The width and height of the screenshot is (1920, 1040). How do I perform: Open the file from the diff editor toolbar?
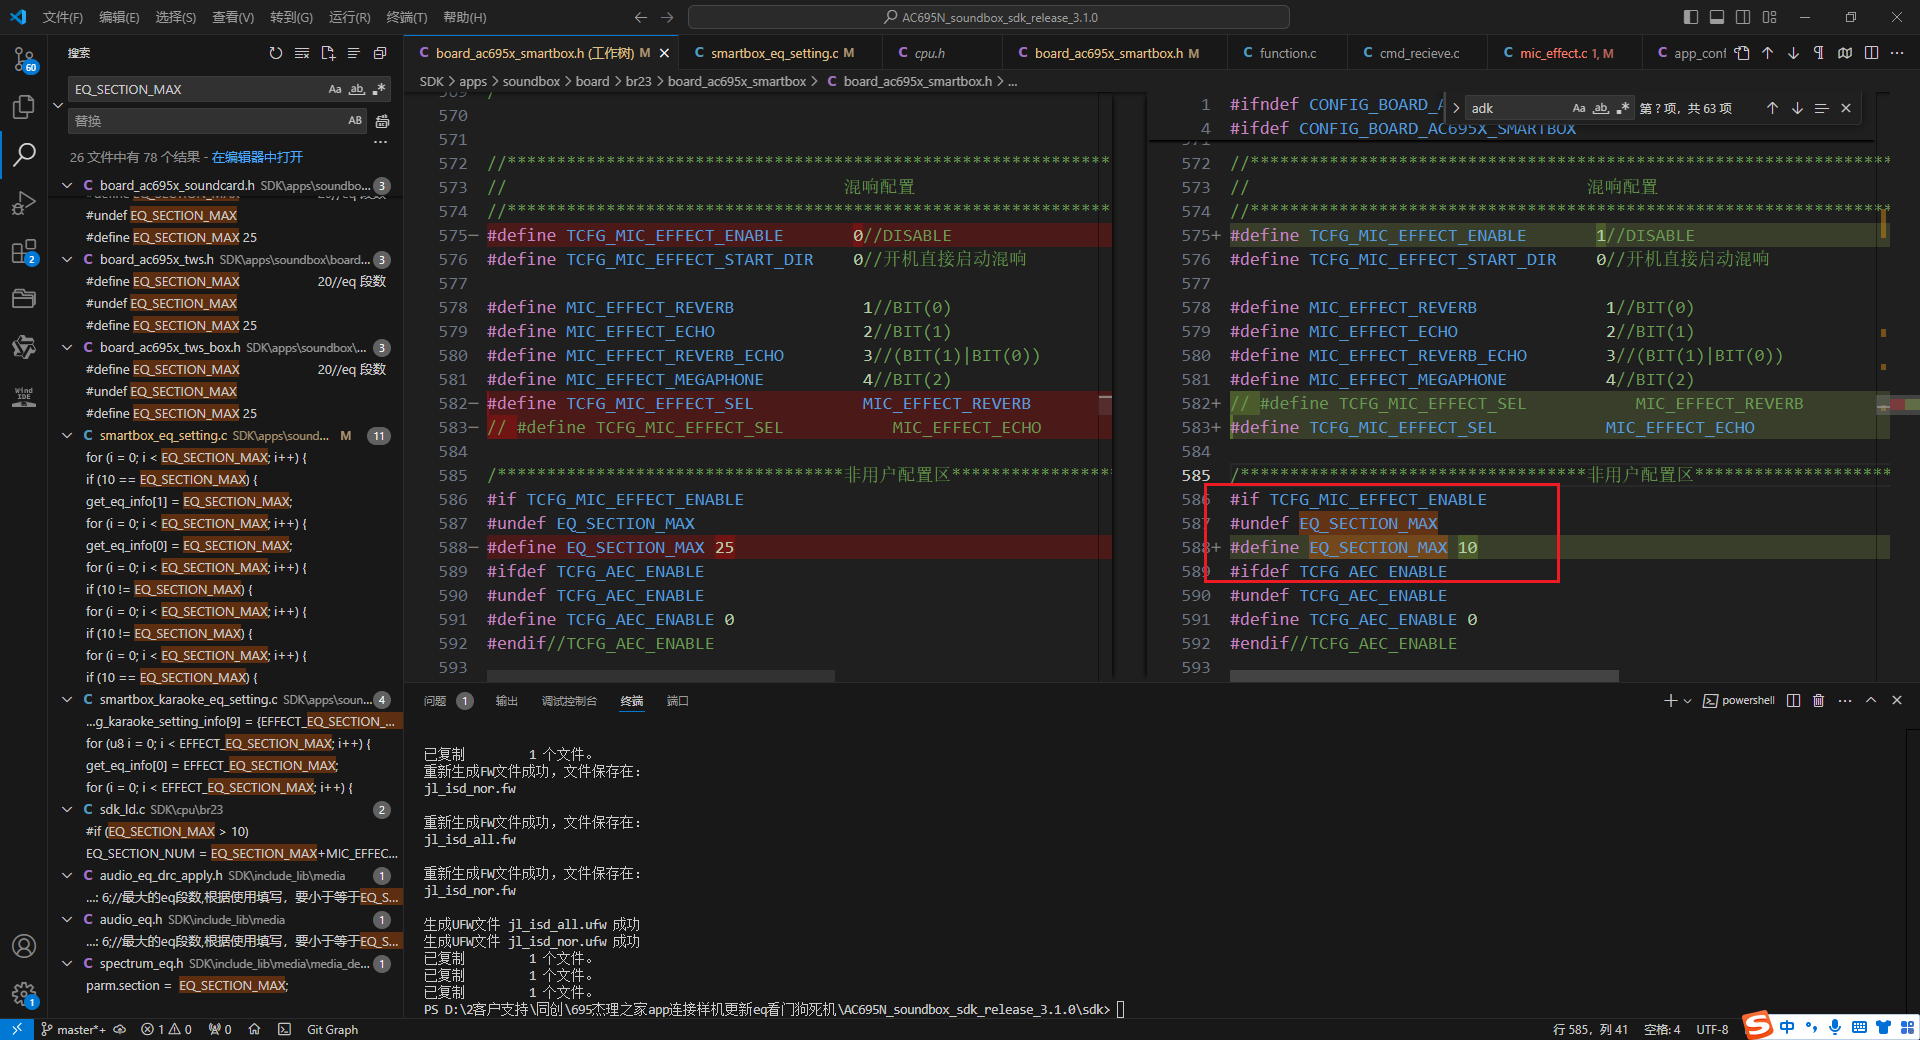[1741, 53]
